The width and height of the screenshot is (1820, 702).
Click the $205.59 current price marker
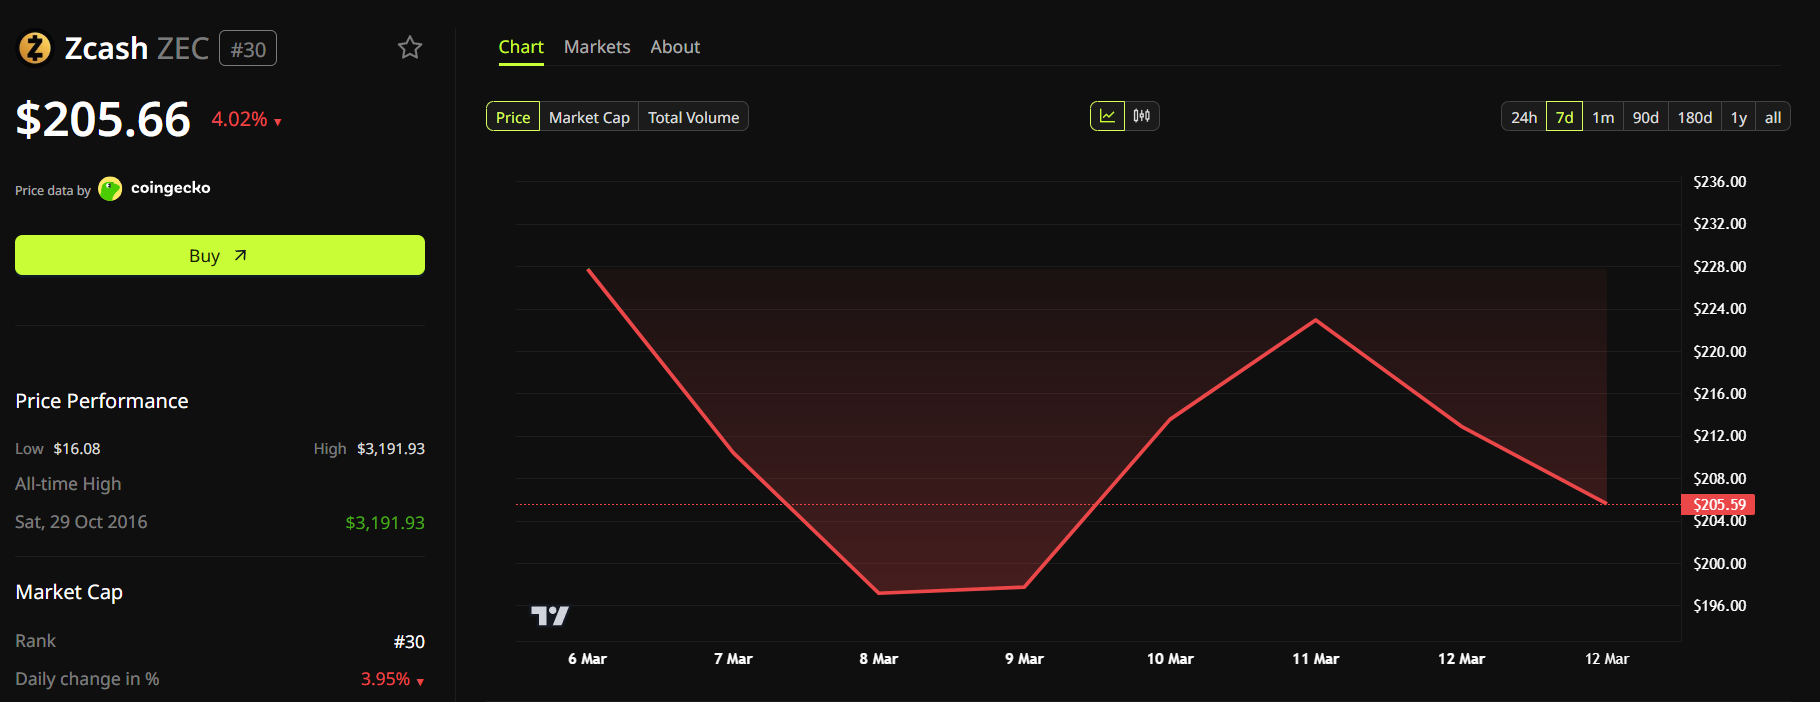[x=1718, y=505]
